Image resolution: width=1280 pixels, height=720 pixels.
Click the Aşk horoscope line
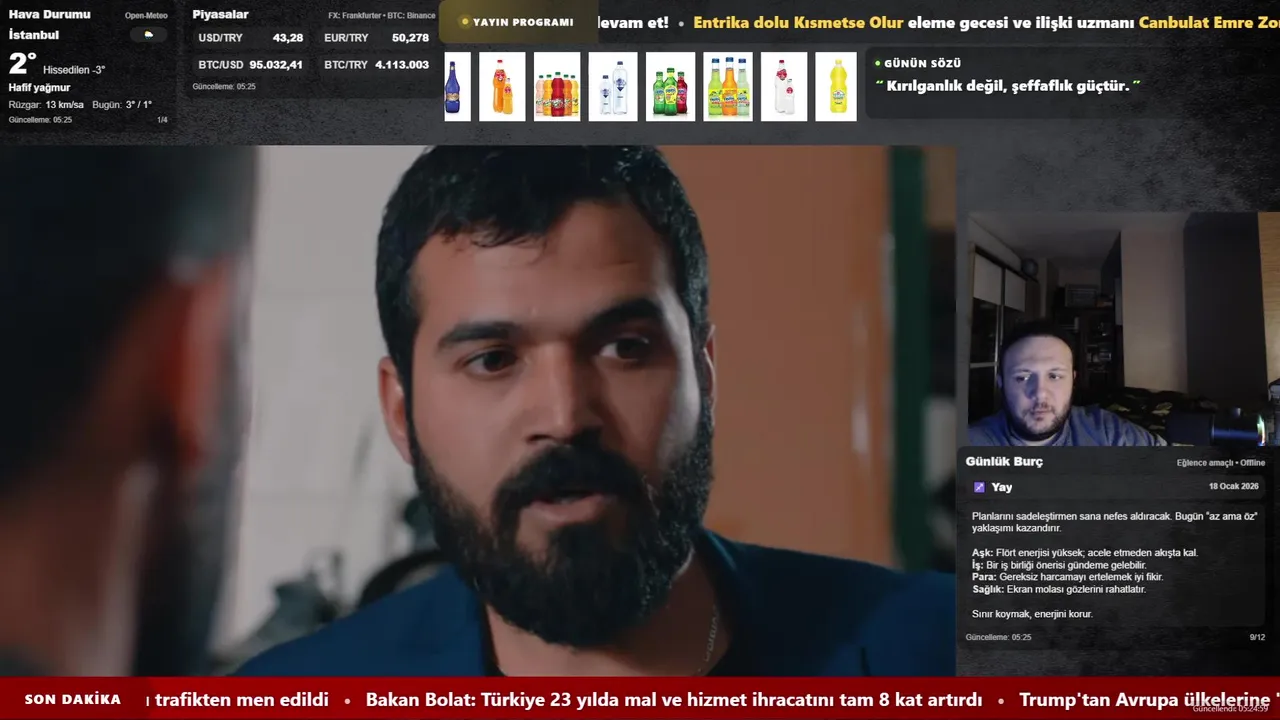(x=1085, y=553)
